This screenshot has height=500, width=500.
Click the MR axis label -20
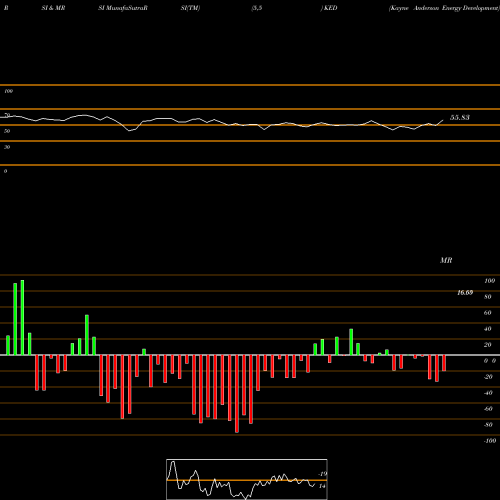click(488, 377)
